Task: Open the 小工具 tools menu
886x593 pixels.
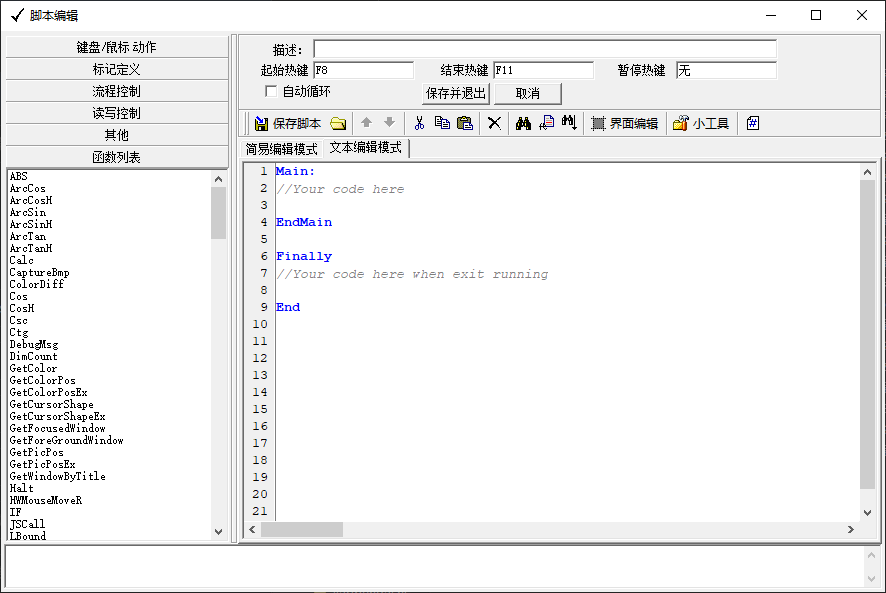Action: point(701,123)
